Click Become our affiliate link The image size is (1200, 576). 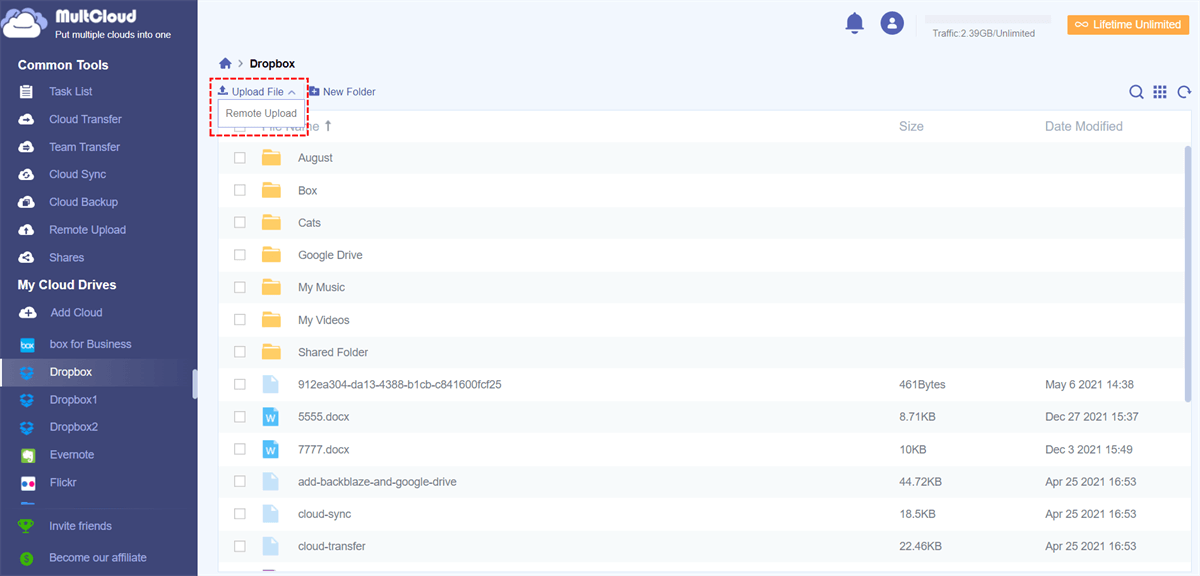pos(98,558)
